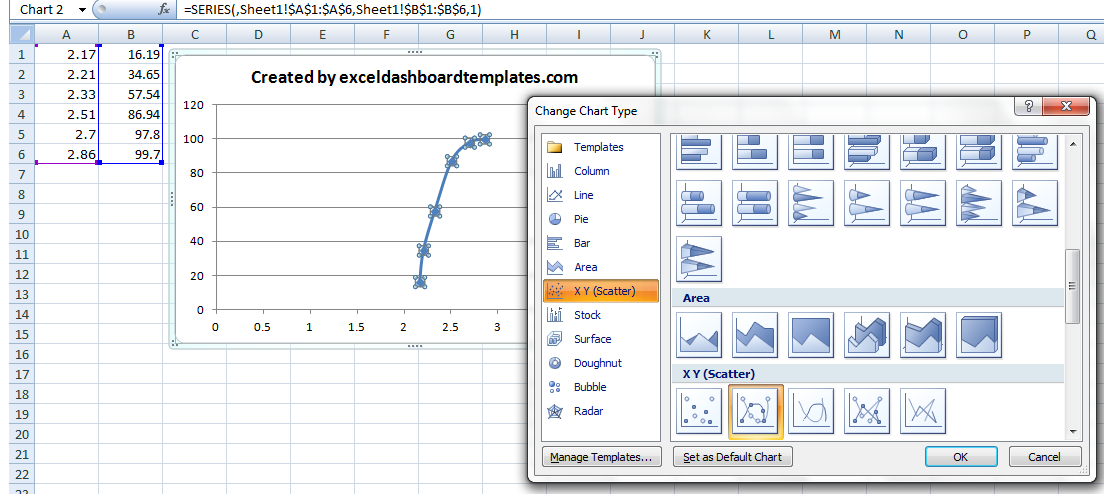The image size is (1104, 494).
Task: Click the Insert Function fx button
Action: click(164, 9)
